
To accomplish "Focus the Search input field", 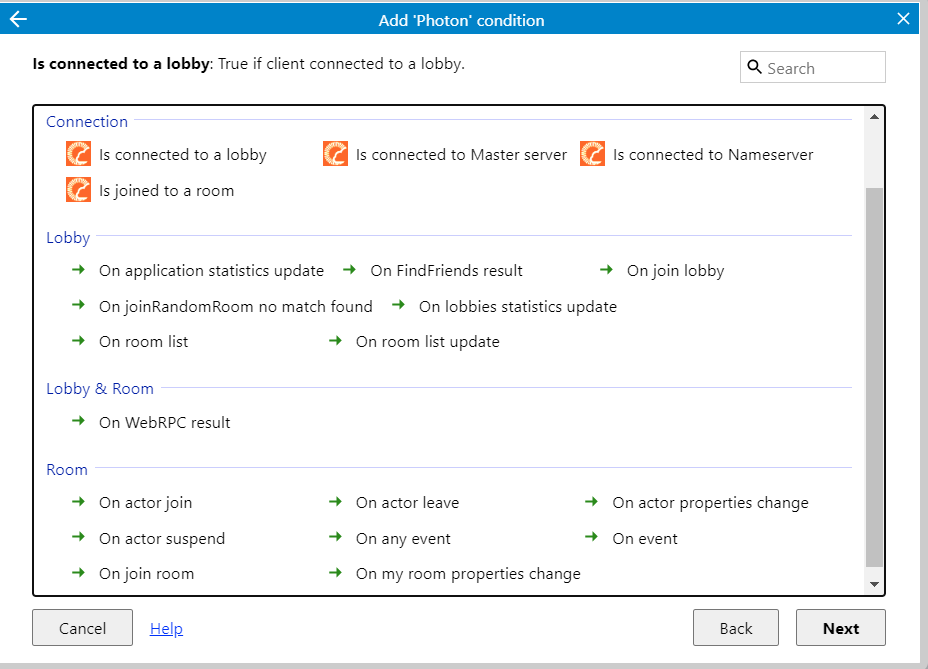I will [x=813, y=67].
